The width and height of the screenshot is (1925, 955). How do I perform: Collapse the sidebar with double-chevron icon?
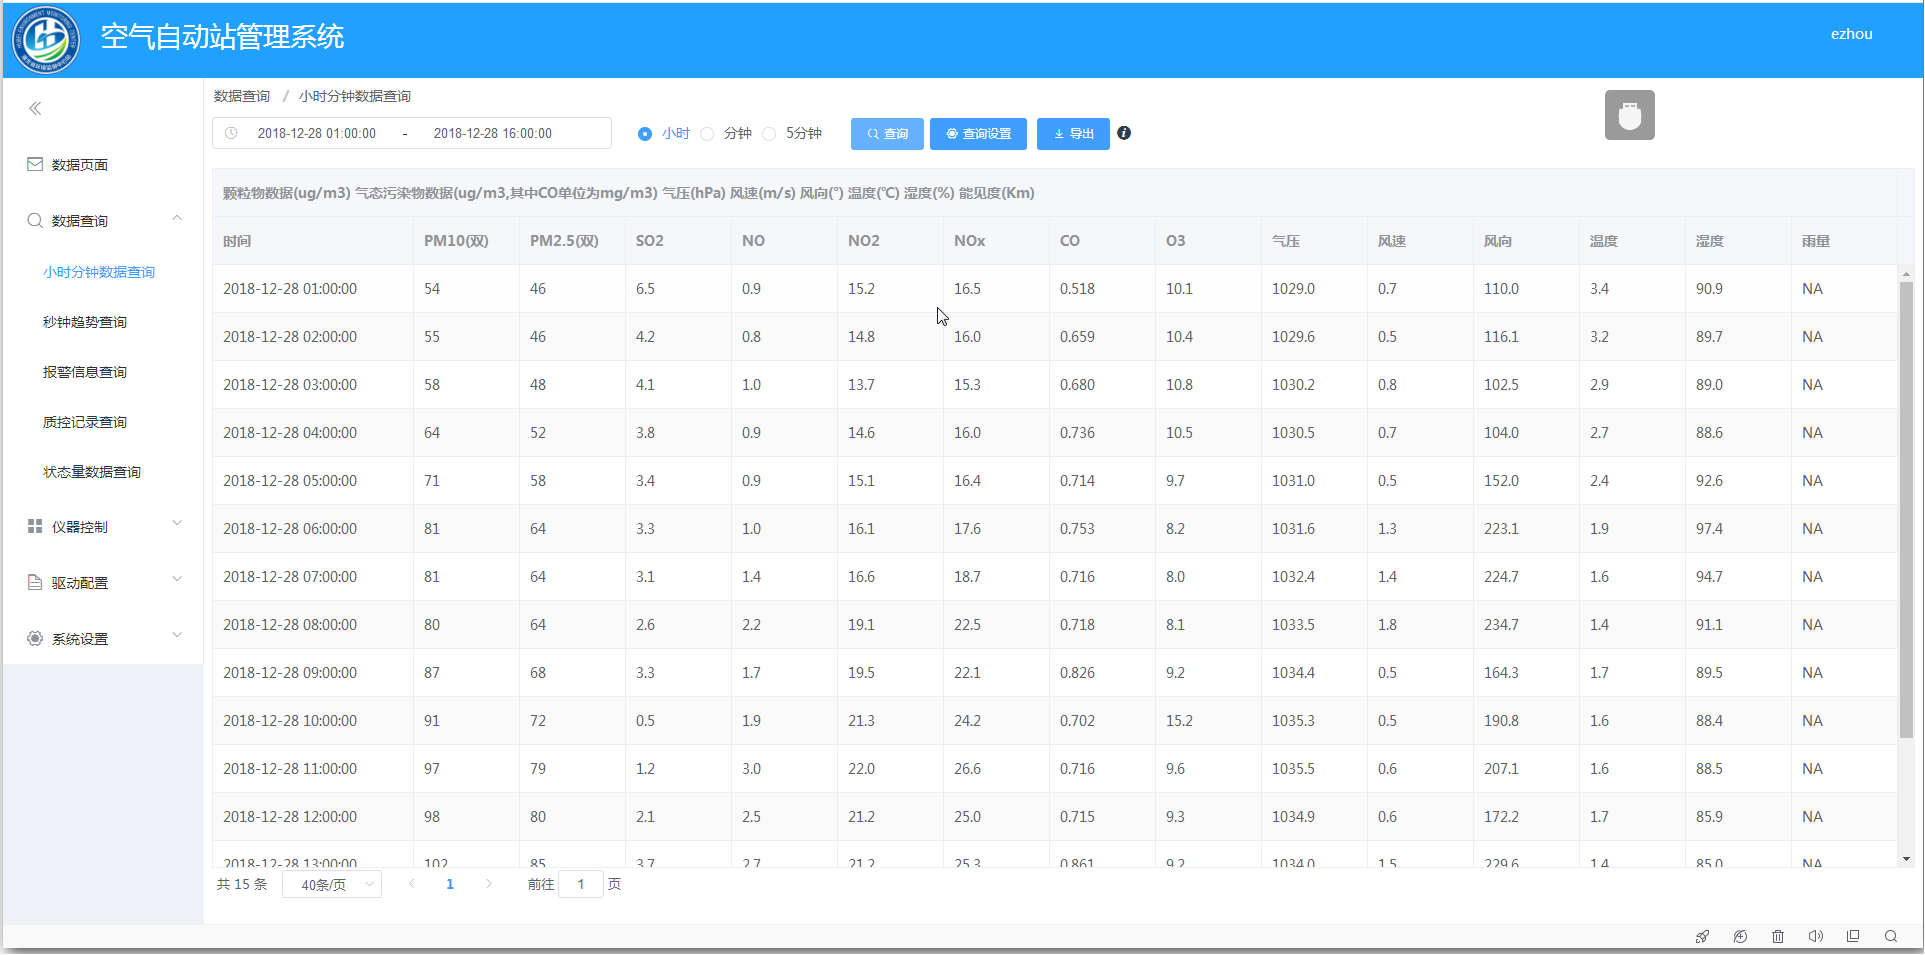pos(35,108)
